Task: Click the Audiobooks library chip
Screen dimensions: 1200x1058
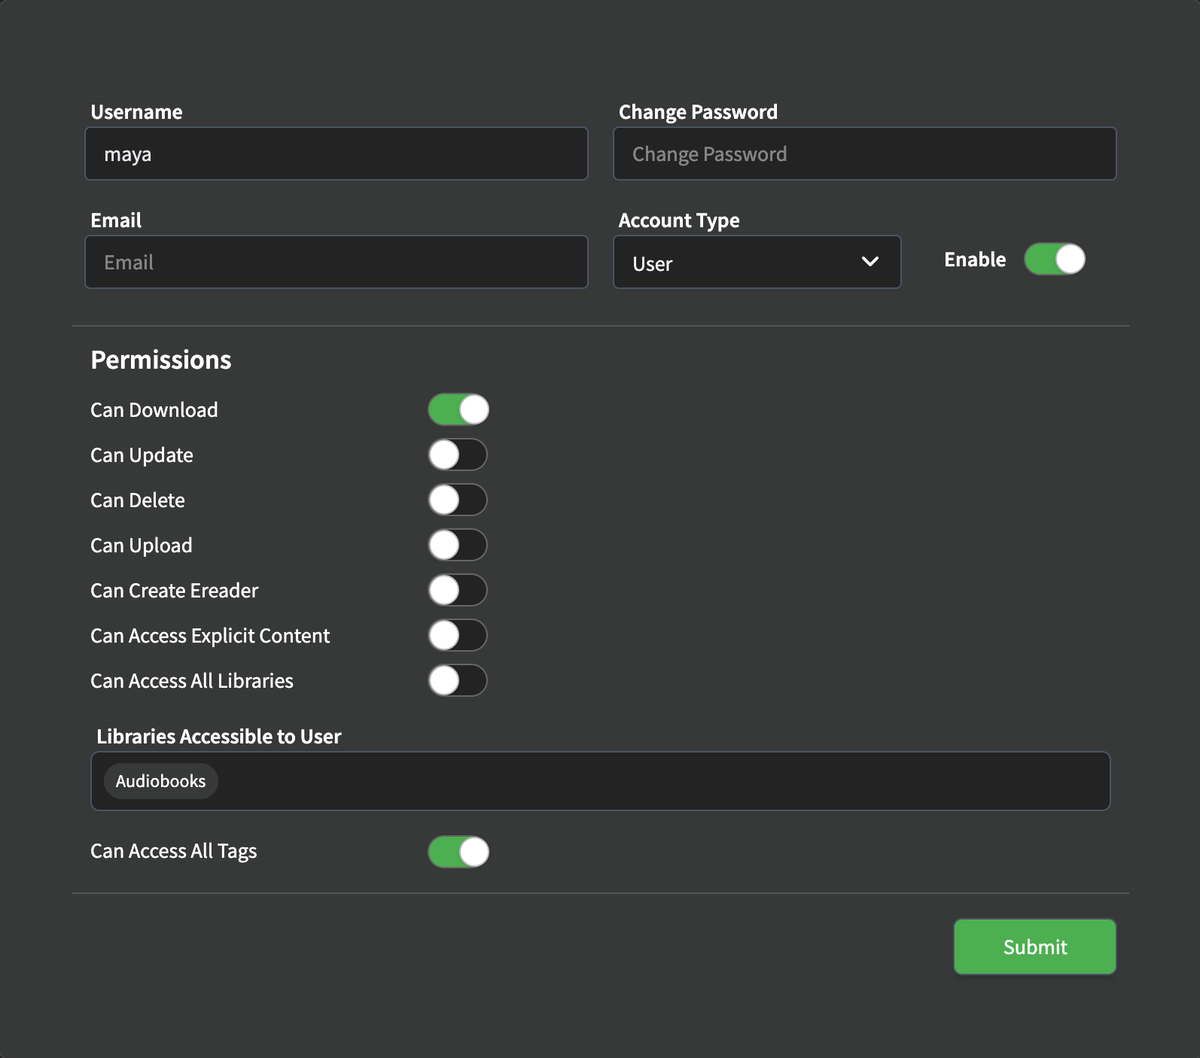Action: [161, 781]
